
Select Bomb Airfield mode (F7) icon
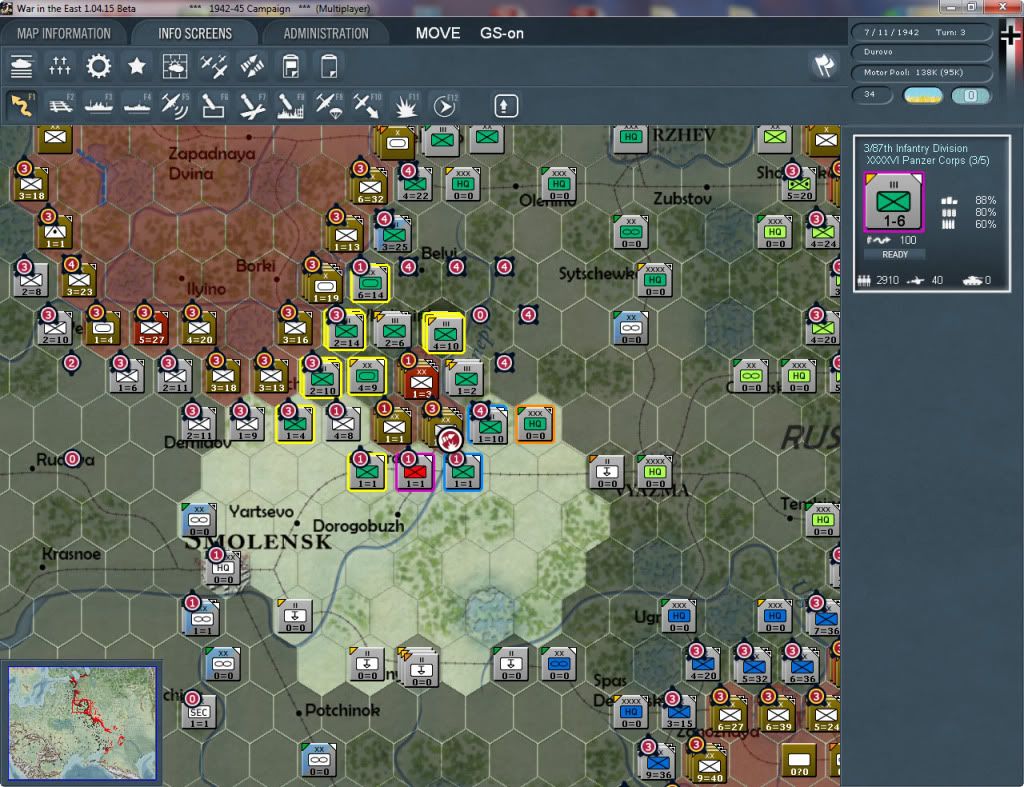tap(252, 105)
